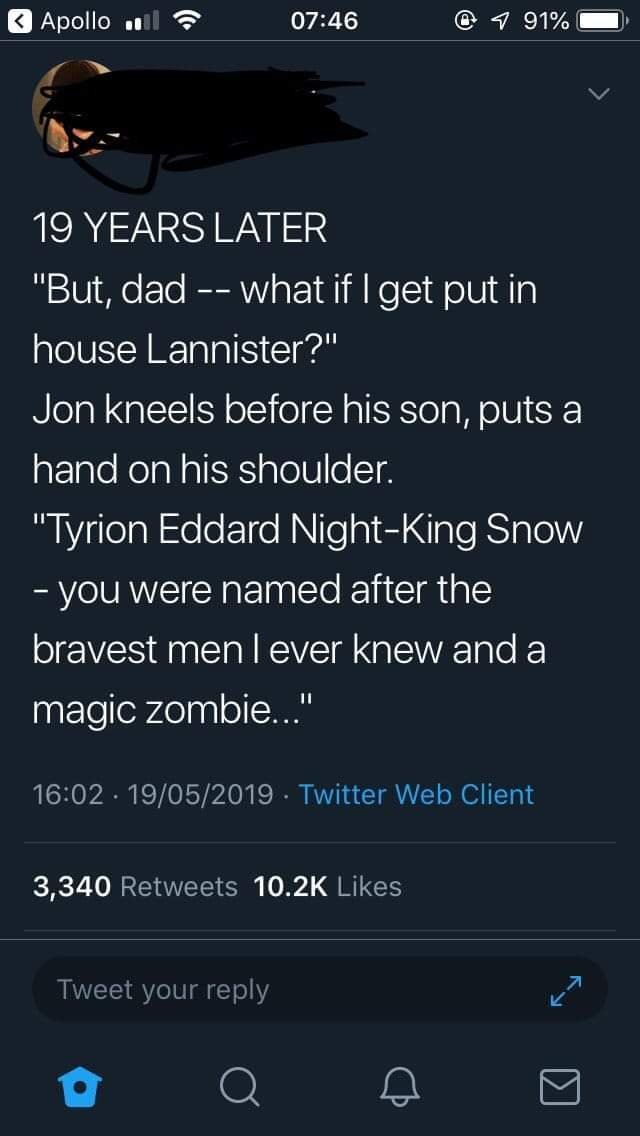Image resolution: width=640 pixels, height=1136 pixels.
Task: Tap the "19 YEARS LATER" tweet text
Action: pyautogui.click(x=180, y=229)
